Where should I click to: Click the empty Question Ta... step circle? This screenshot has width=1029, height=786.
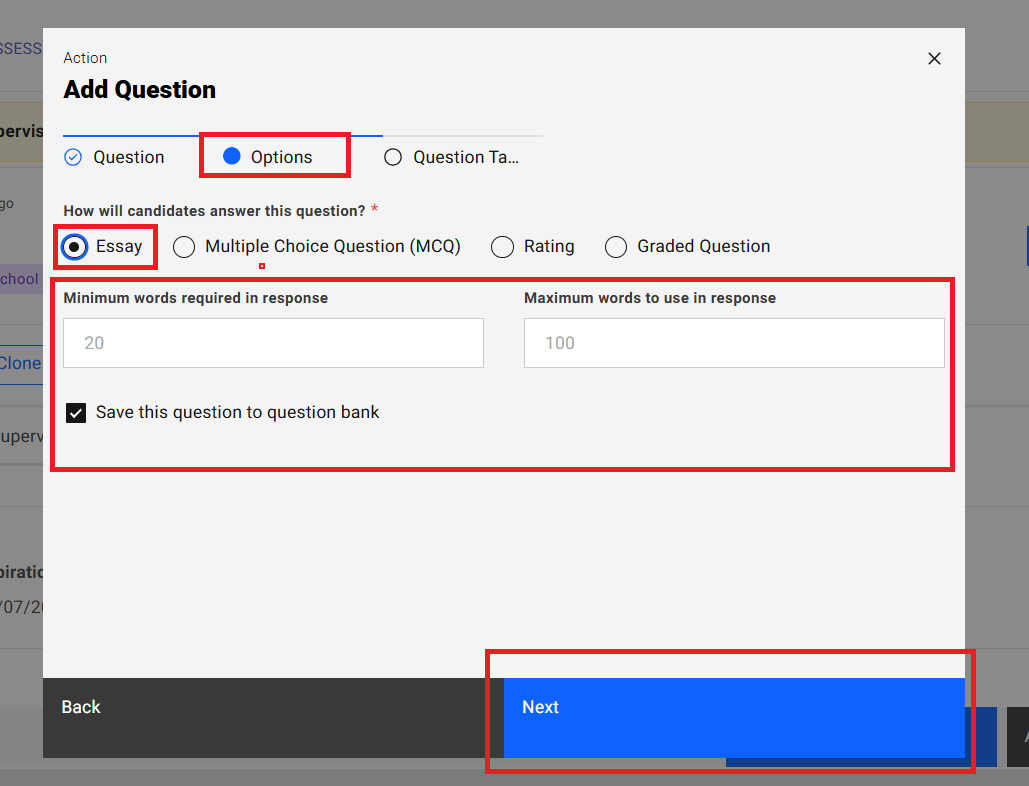point(393,157)
